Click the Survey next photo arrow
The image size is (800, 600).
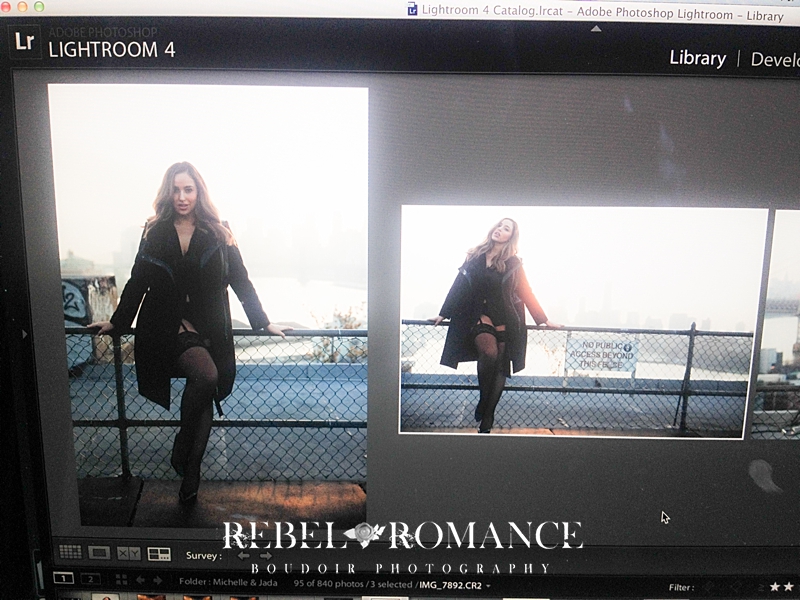[x=266, y=555]
